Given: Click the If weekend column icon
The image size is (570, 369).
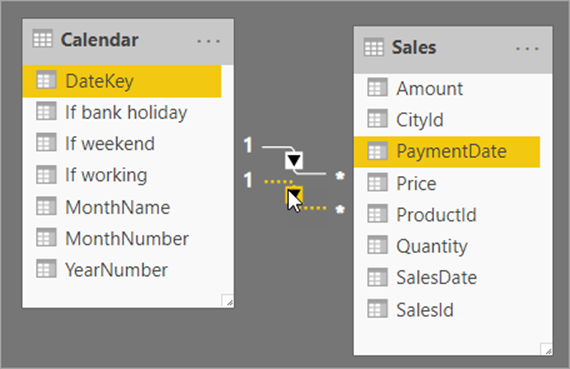Looking at the screenshot, I should 46,143.
